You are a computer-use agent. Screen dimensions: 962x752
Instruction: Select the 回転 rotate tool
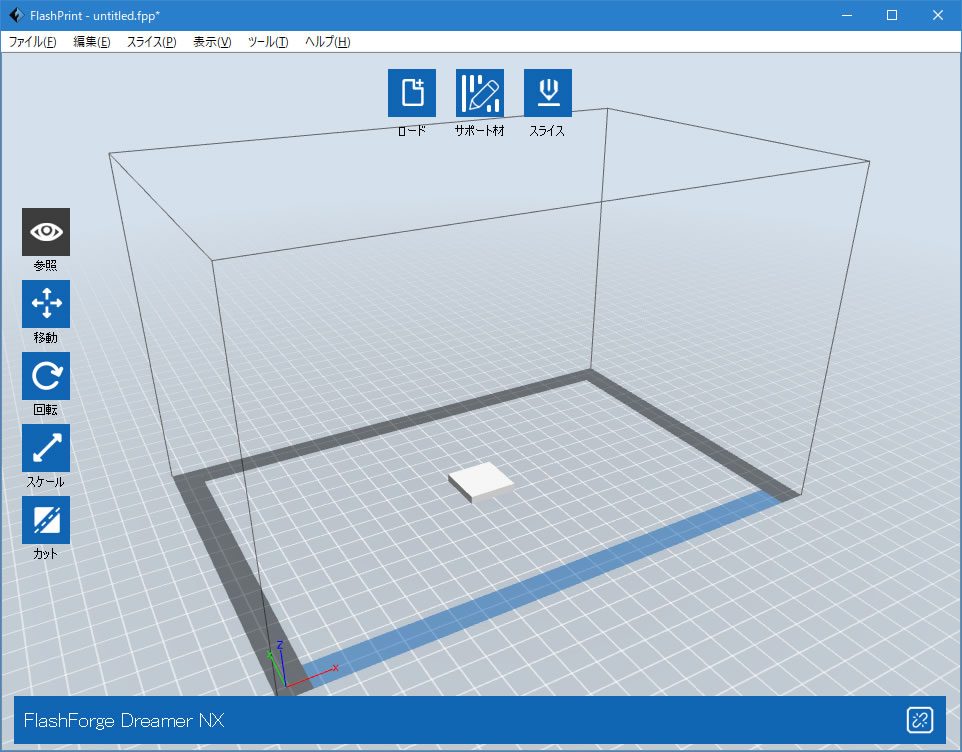[x=46, y=376]
